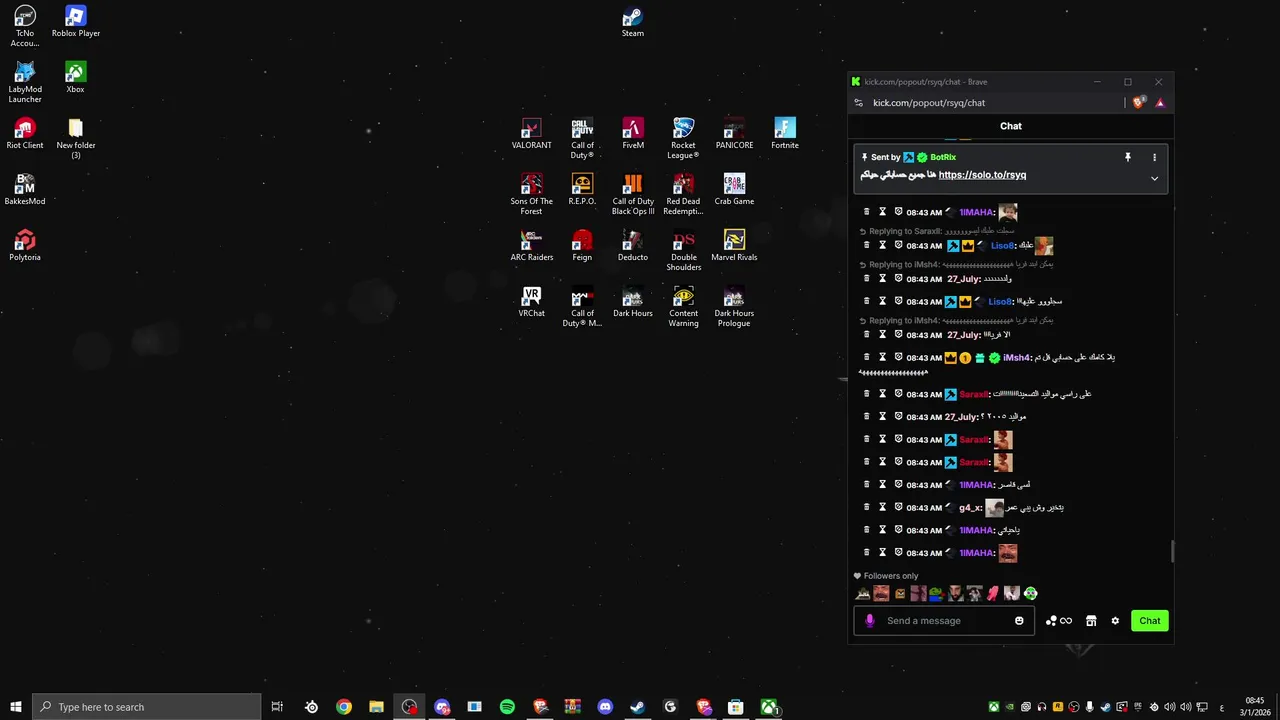Open Google Chrome from taskbar
The height and width of the screenshot is (720, 1280).
coord(344,707)
